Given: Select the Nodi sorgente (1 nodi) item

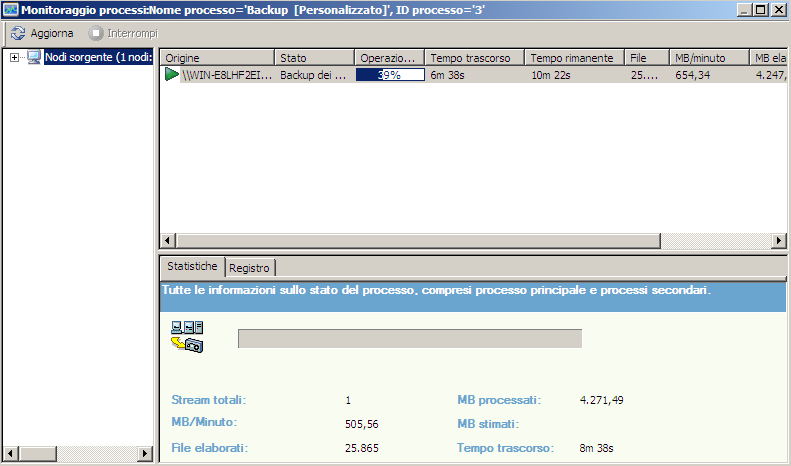Looking at the screenshot, I should coord(98,57).
